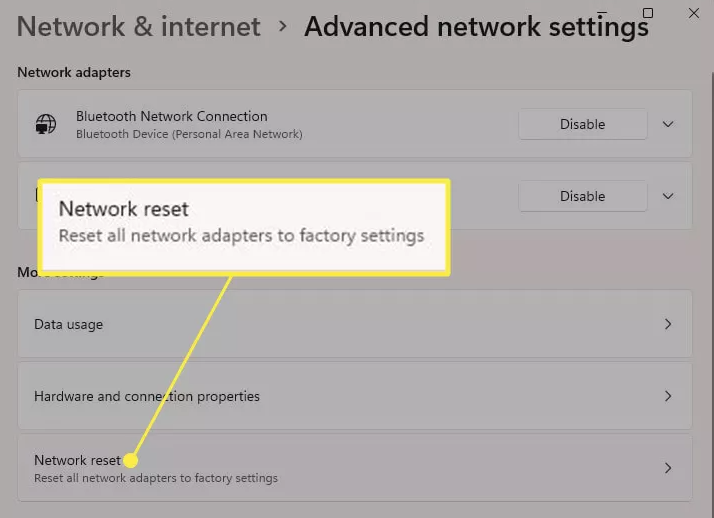
Task: Disable the Bluetooth Network Connection adapter
Action: (582, 124)
